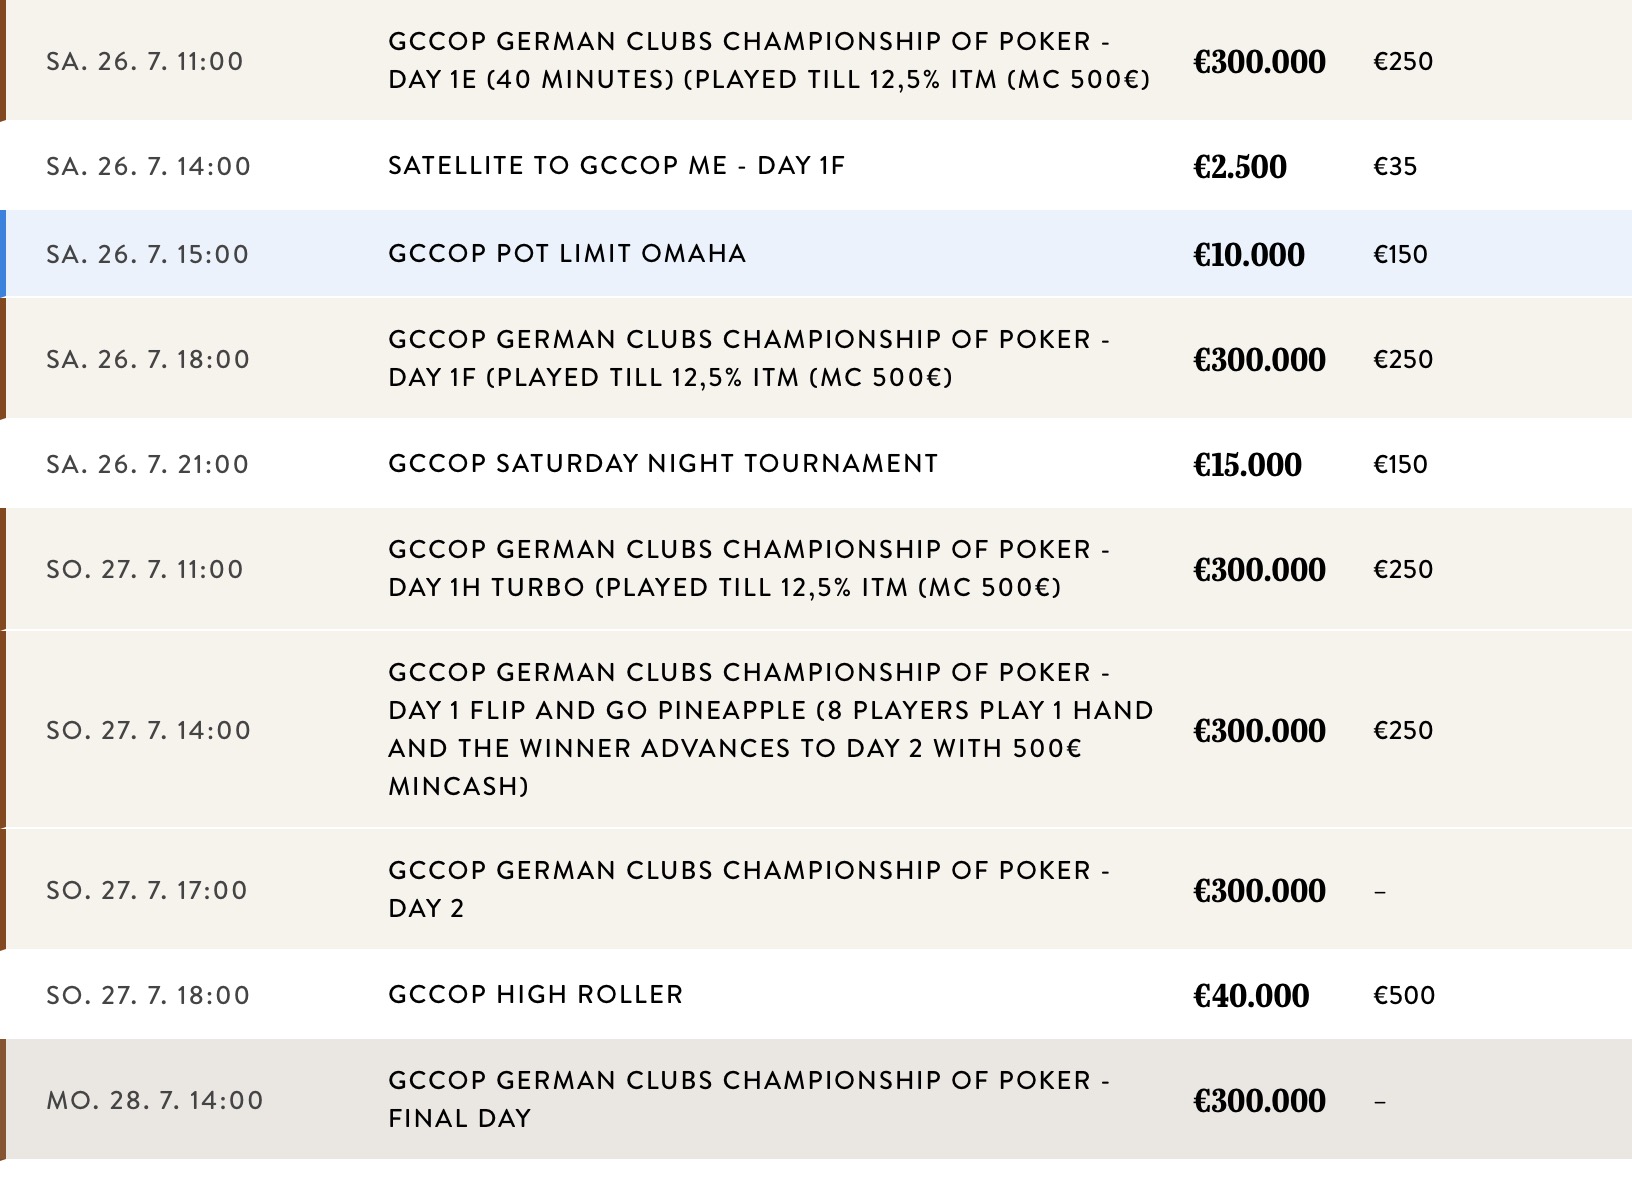
Task: Click €500 buy-in for High Roller
Action: coord(1404,995)
